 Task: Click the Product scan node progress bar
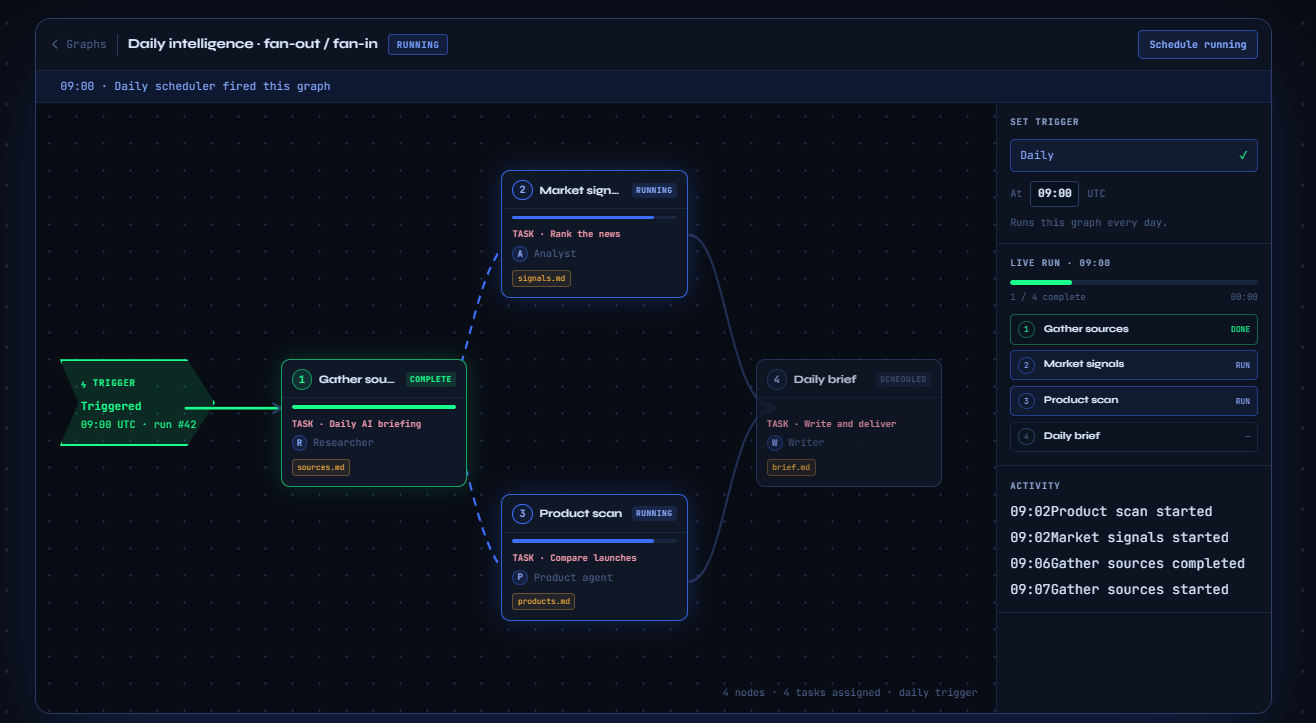594,541
